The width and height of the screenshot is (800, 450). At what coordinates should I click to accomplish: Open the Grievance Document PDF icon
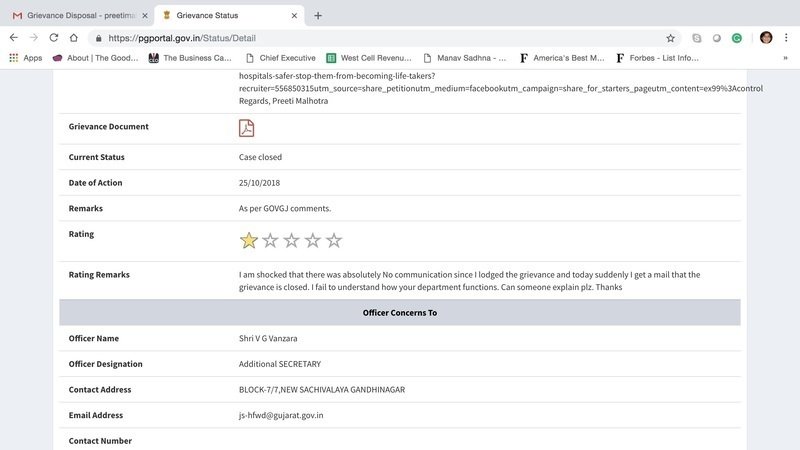246,127
